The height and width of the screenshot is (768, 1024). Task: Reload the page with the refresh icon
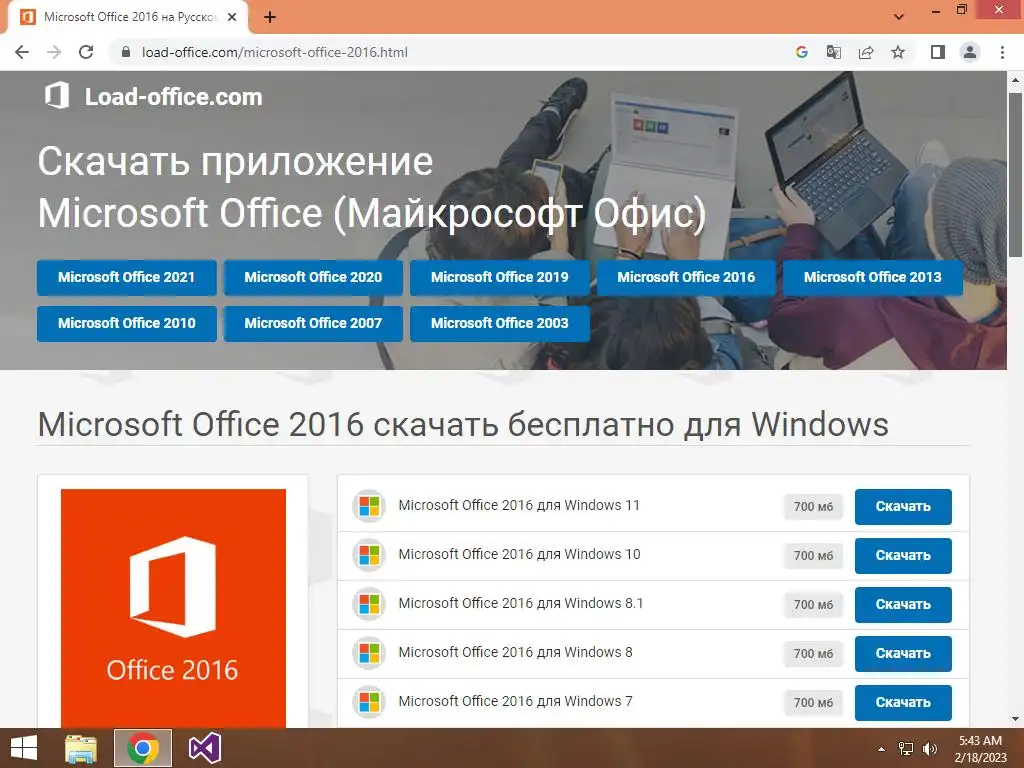tap(86, 52)
